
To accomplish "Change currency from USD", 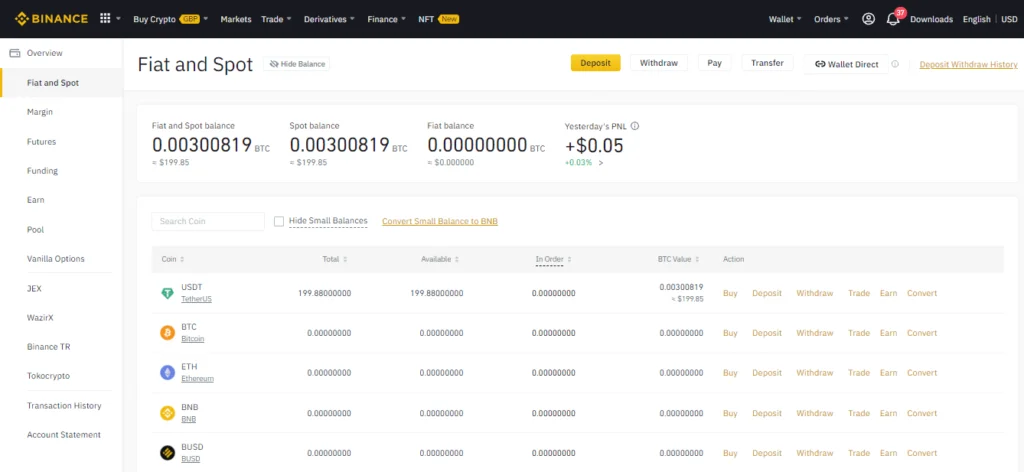I will [1009, 19].
